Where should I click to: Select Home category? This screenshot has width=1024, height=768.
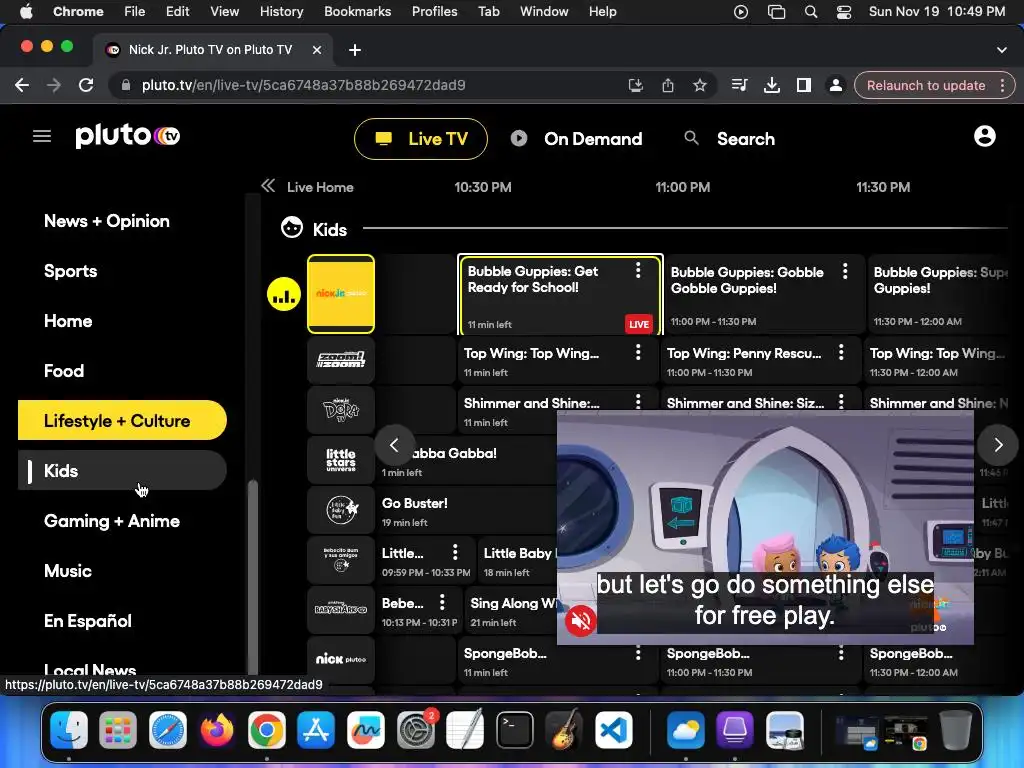[x=68, y=321]
